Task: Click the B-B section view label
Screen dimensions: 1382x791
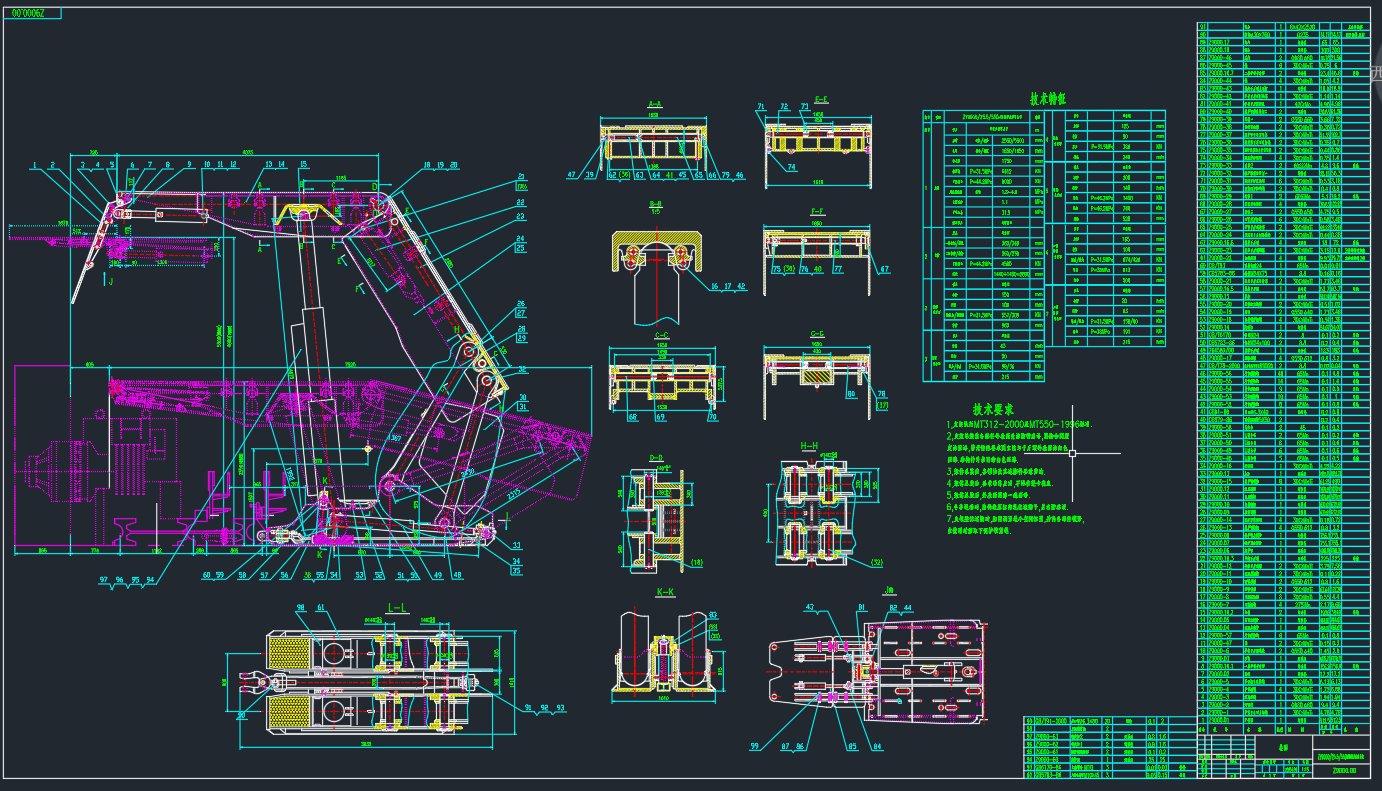Action: [656, 202]
